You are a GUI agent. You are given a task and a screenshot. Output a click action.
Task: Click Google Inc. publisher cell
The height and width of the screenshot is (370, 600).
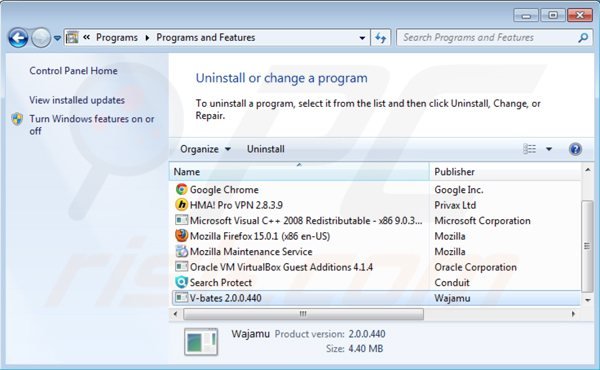click(x=459, y=190)
